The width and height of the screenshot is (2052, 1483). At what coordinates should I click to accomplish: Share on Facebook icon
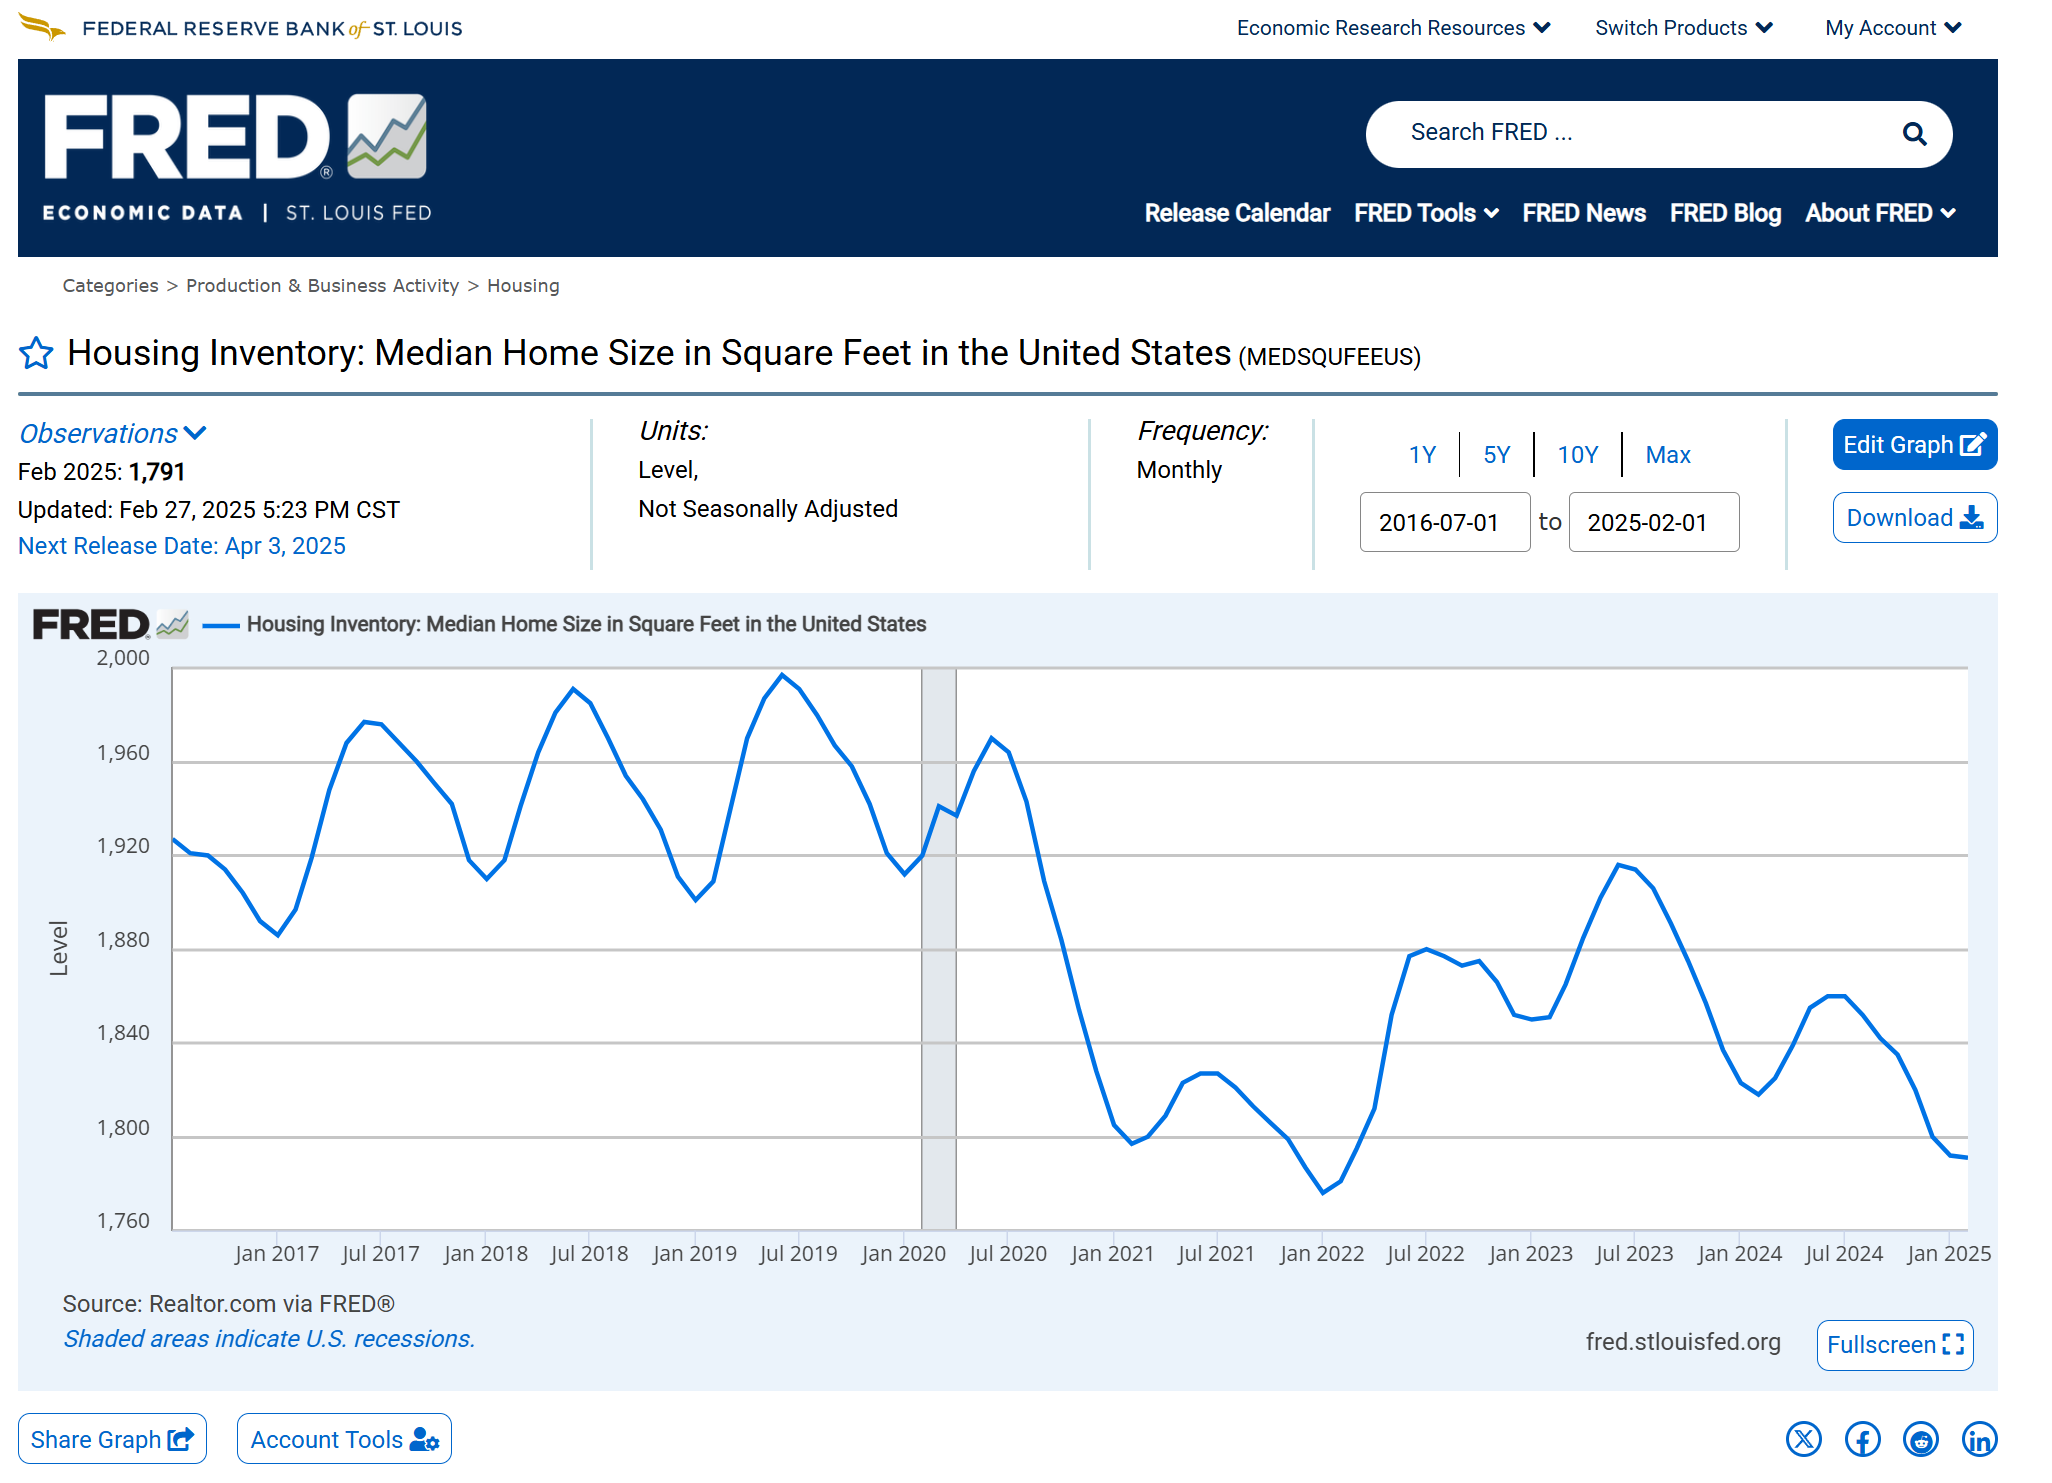click(1862, 1439)
